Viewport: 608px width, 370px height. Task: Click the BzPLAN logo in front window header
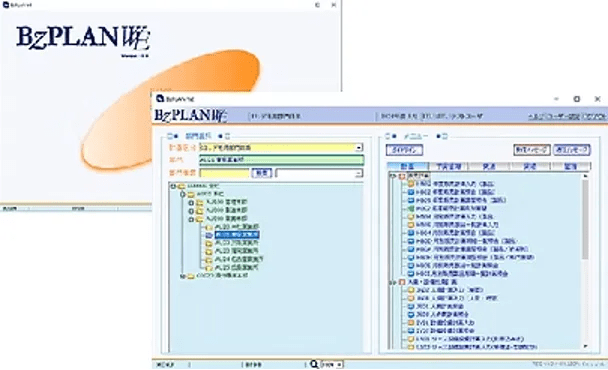coord(190,115)
